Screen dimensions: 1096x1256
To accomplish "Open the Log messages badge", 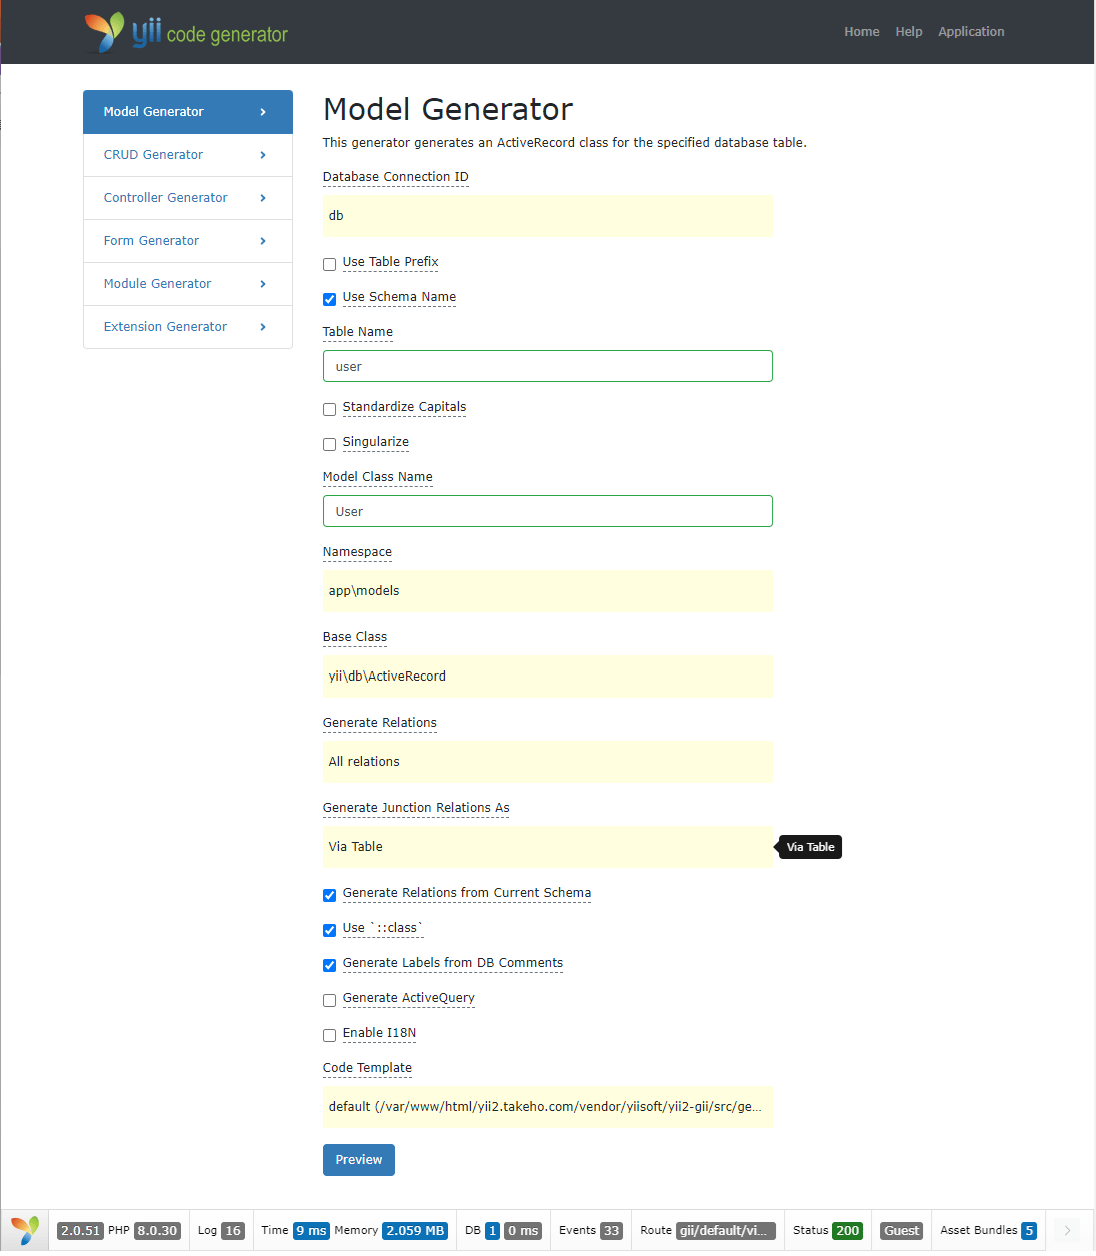I will [x=232, y=1231].
